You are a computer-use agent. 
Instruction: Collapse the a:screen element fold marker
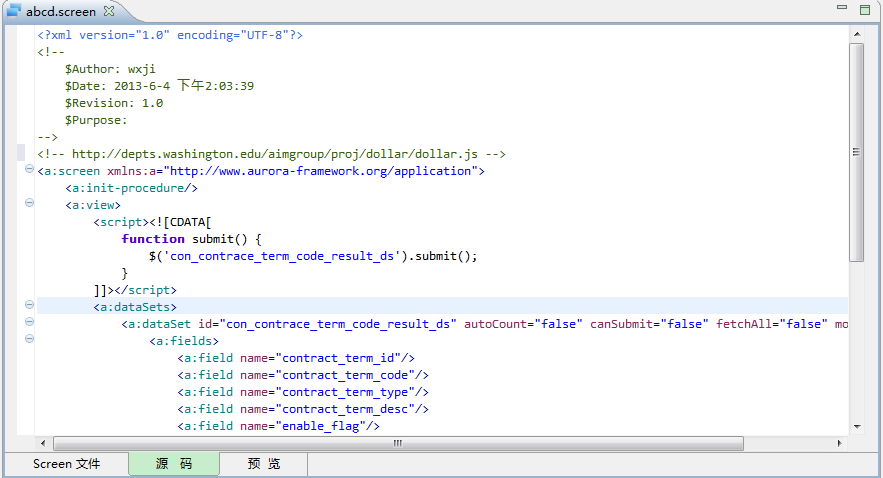(29, 171)
